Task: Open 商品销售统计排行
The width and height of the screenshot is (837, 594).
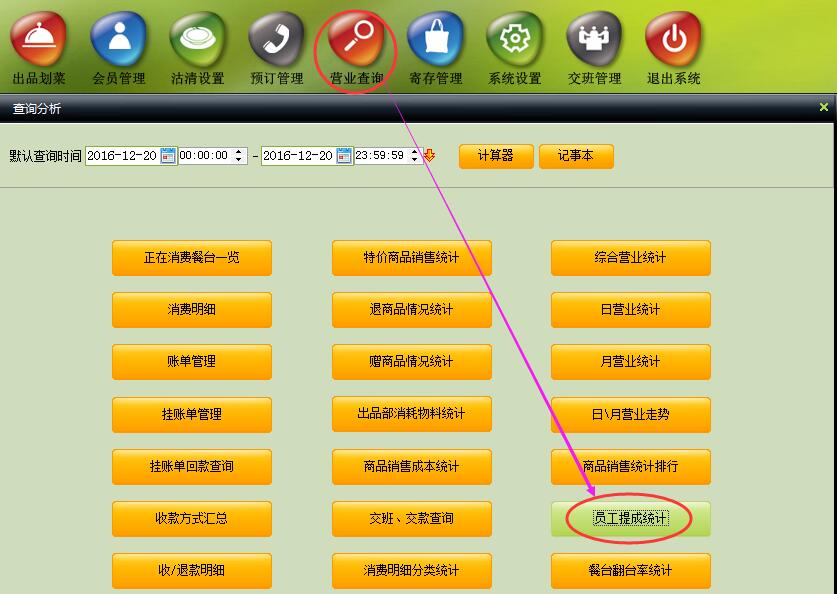Action: tap(630, 466)
